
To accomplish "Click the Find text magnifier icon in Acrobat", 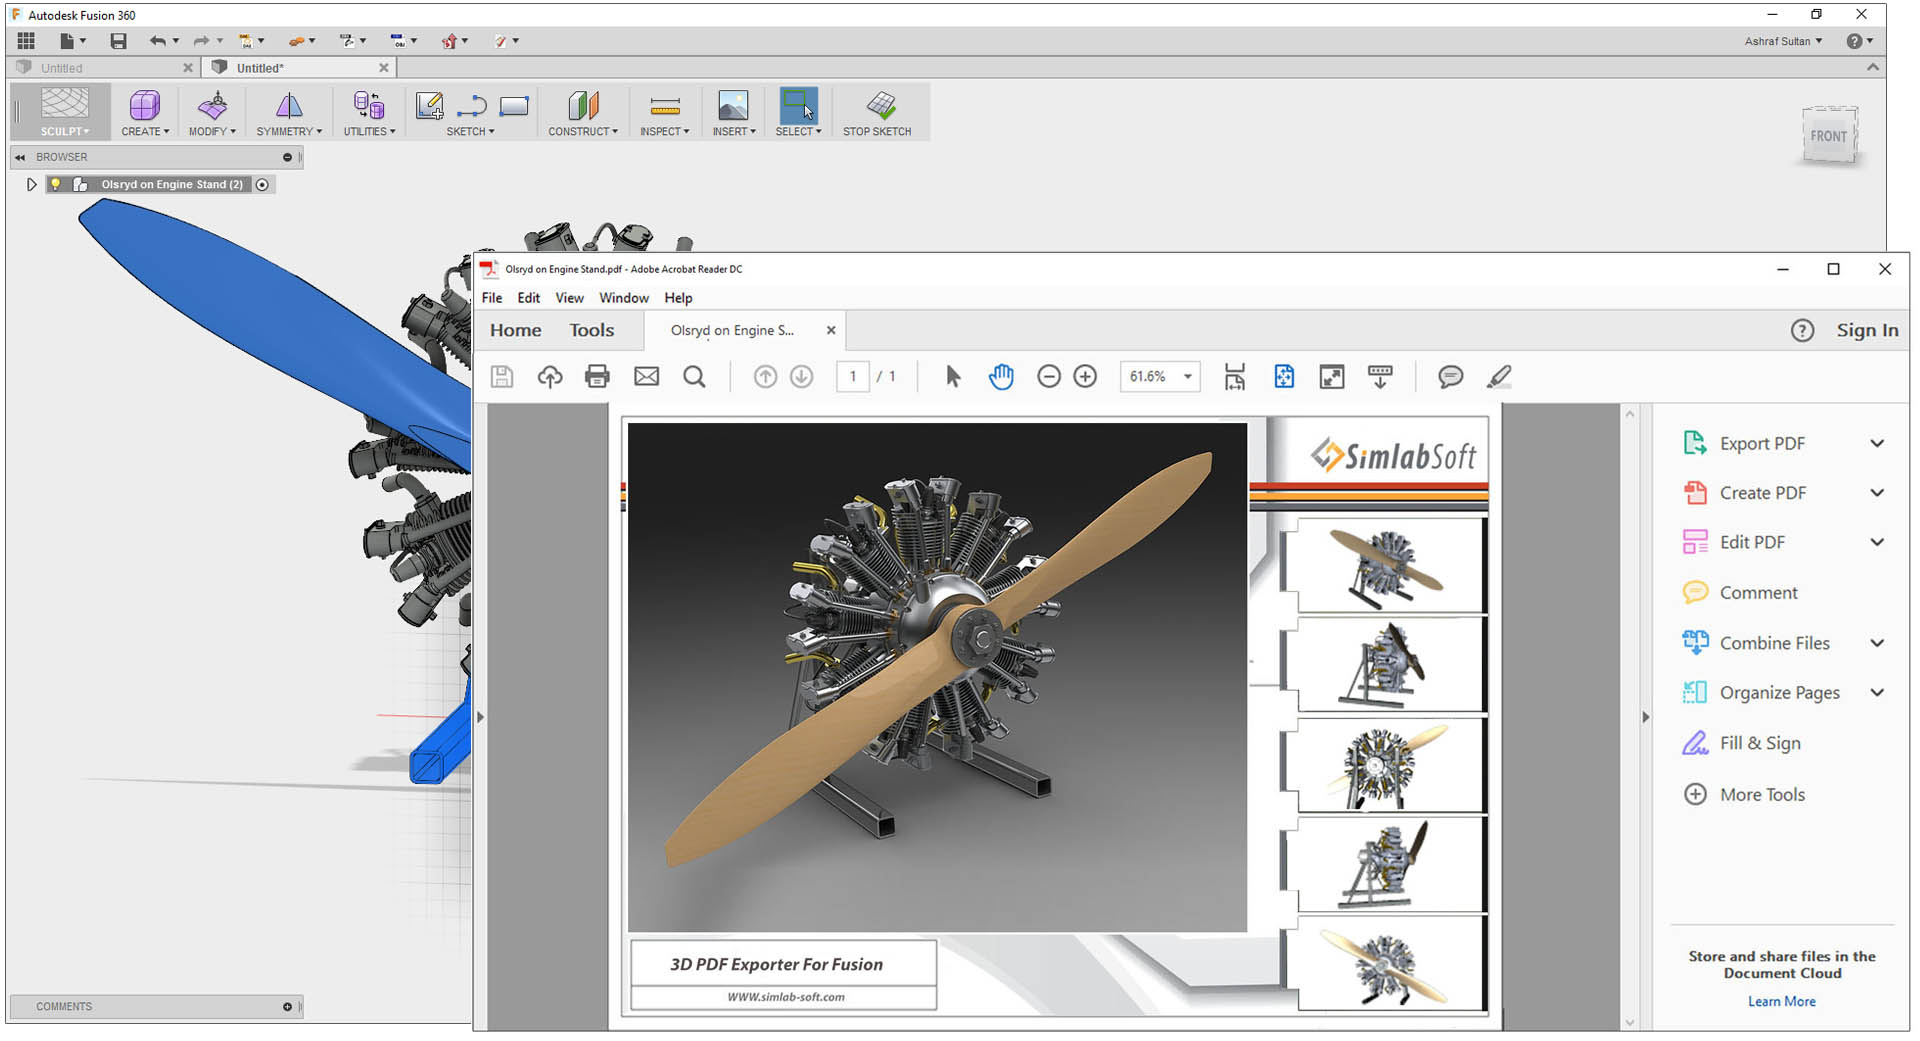I will pyautogui.click(x=694, y=376).
